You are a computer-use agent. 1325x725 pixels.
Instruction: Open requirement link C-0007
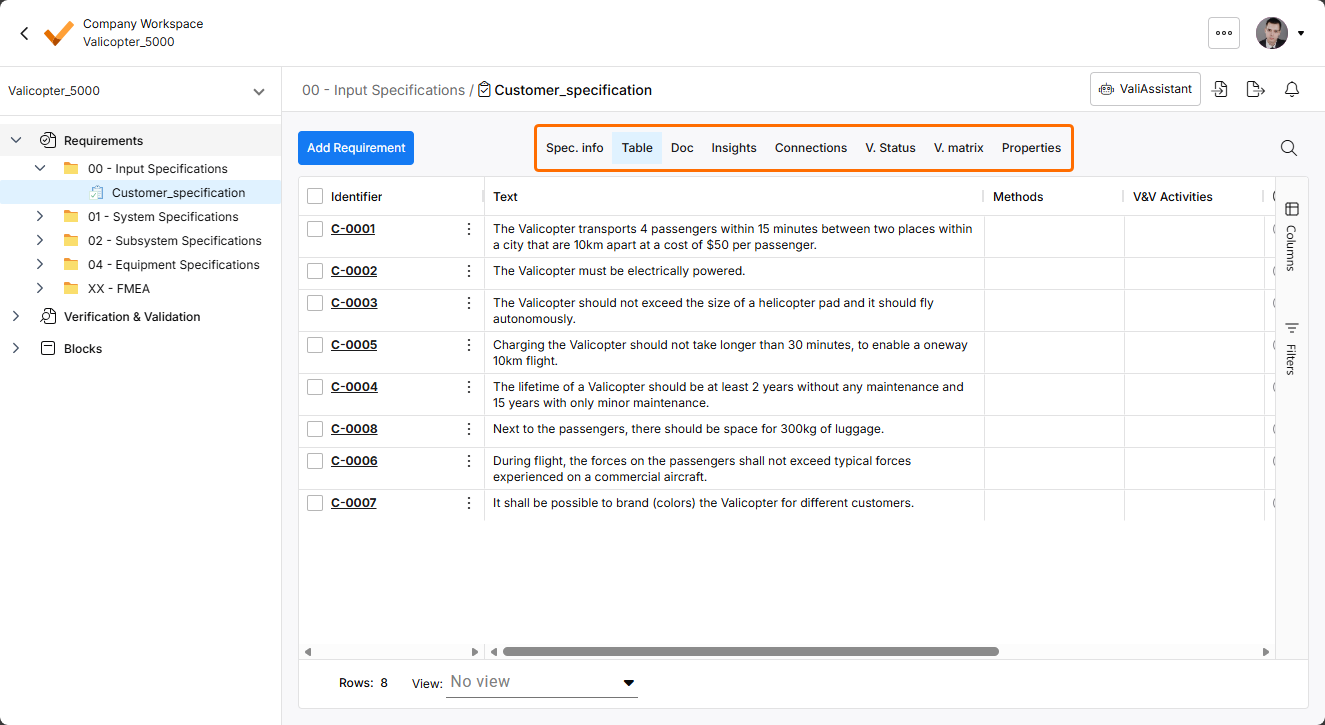[354, 503]
